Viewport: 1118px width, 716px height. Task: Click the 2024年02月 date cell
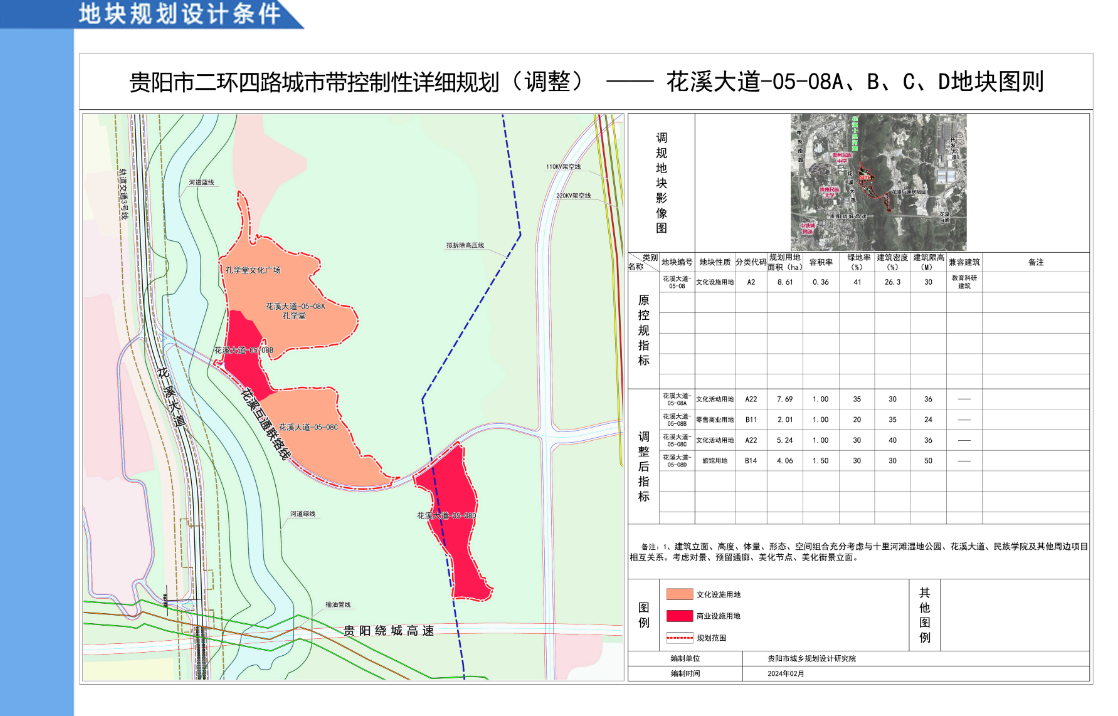[x=786, y=673]
